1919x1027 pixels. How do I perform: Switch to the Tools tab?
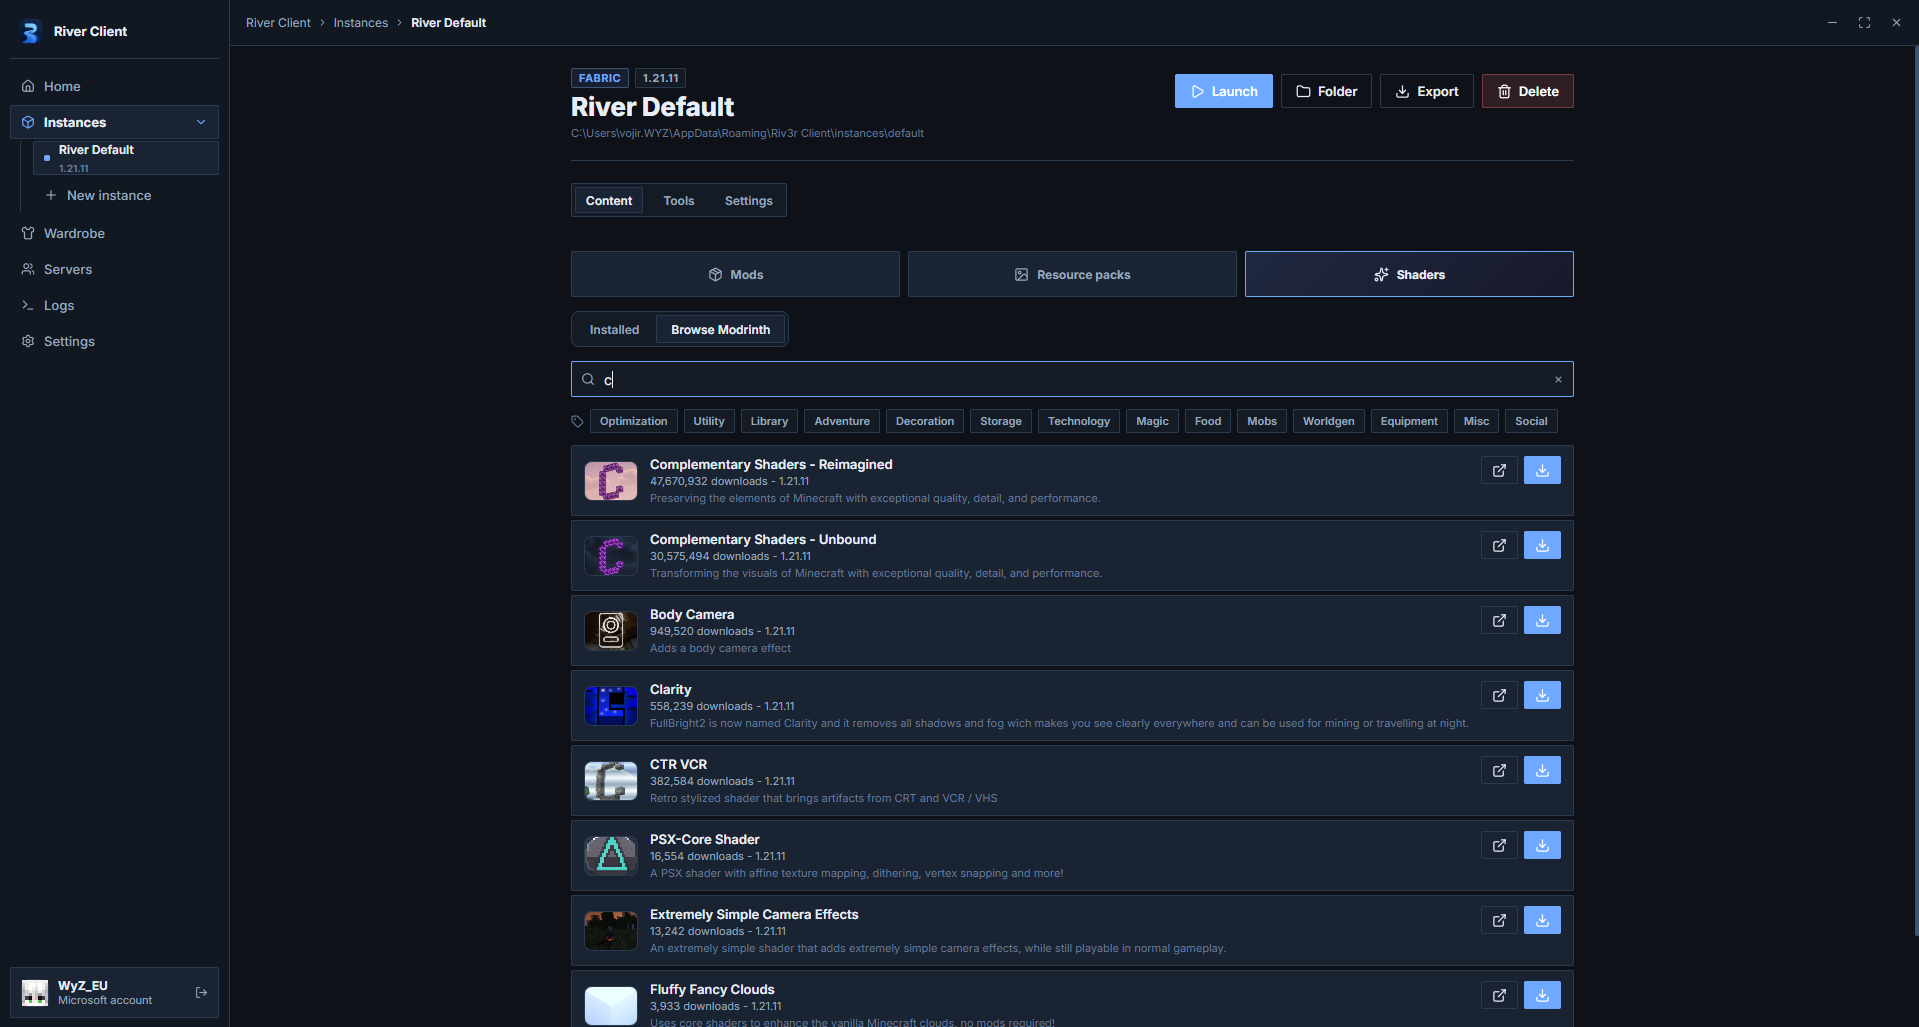coord(679,200)
